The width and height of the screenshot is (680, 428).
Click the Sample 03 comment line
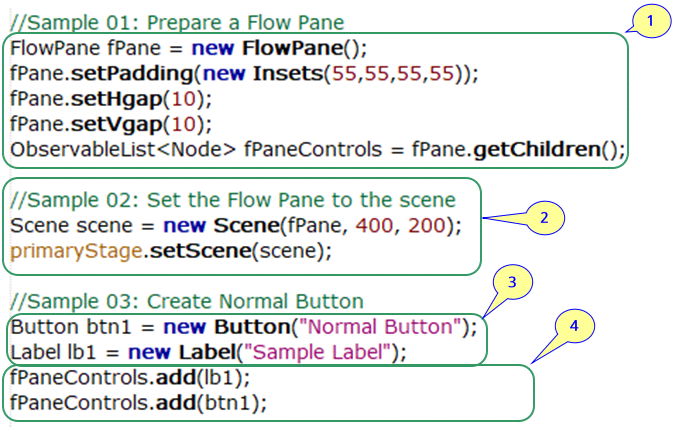point(187,301)
